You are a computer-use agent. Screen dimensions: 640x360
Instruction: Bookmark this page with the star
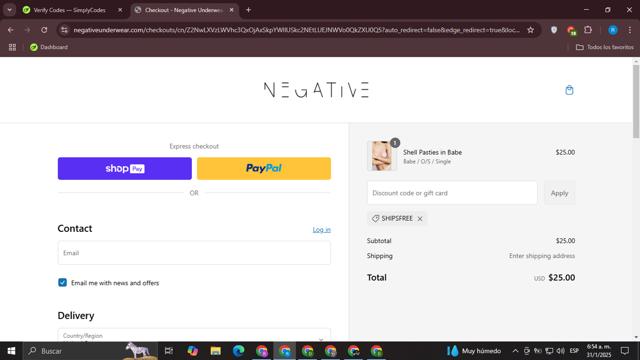point(530,30)
